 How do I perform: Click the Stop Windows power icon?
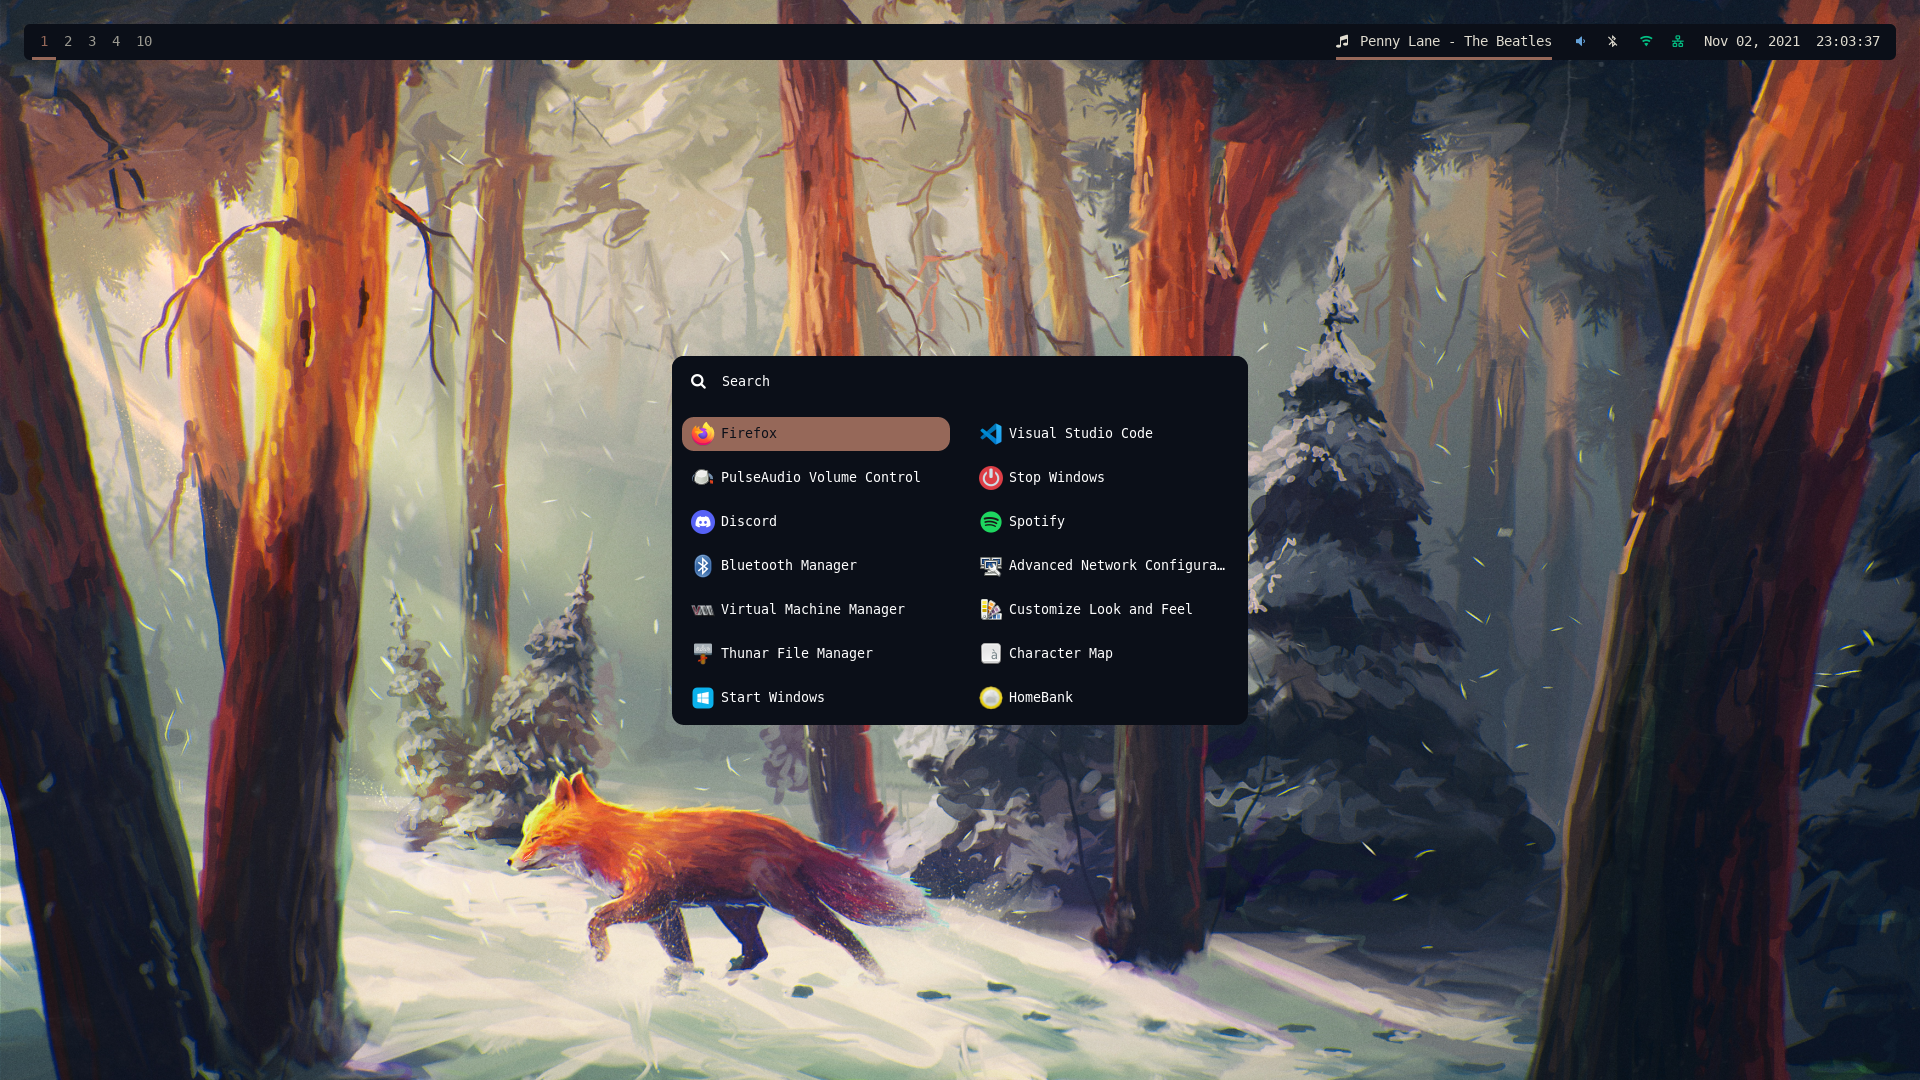point(991,477)
